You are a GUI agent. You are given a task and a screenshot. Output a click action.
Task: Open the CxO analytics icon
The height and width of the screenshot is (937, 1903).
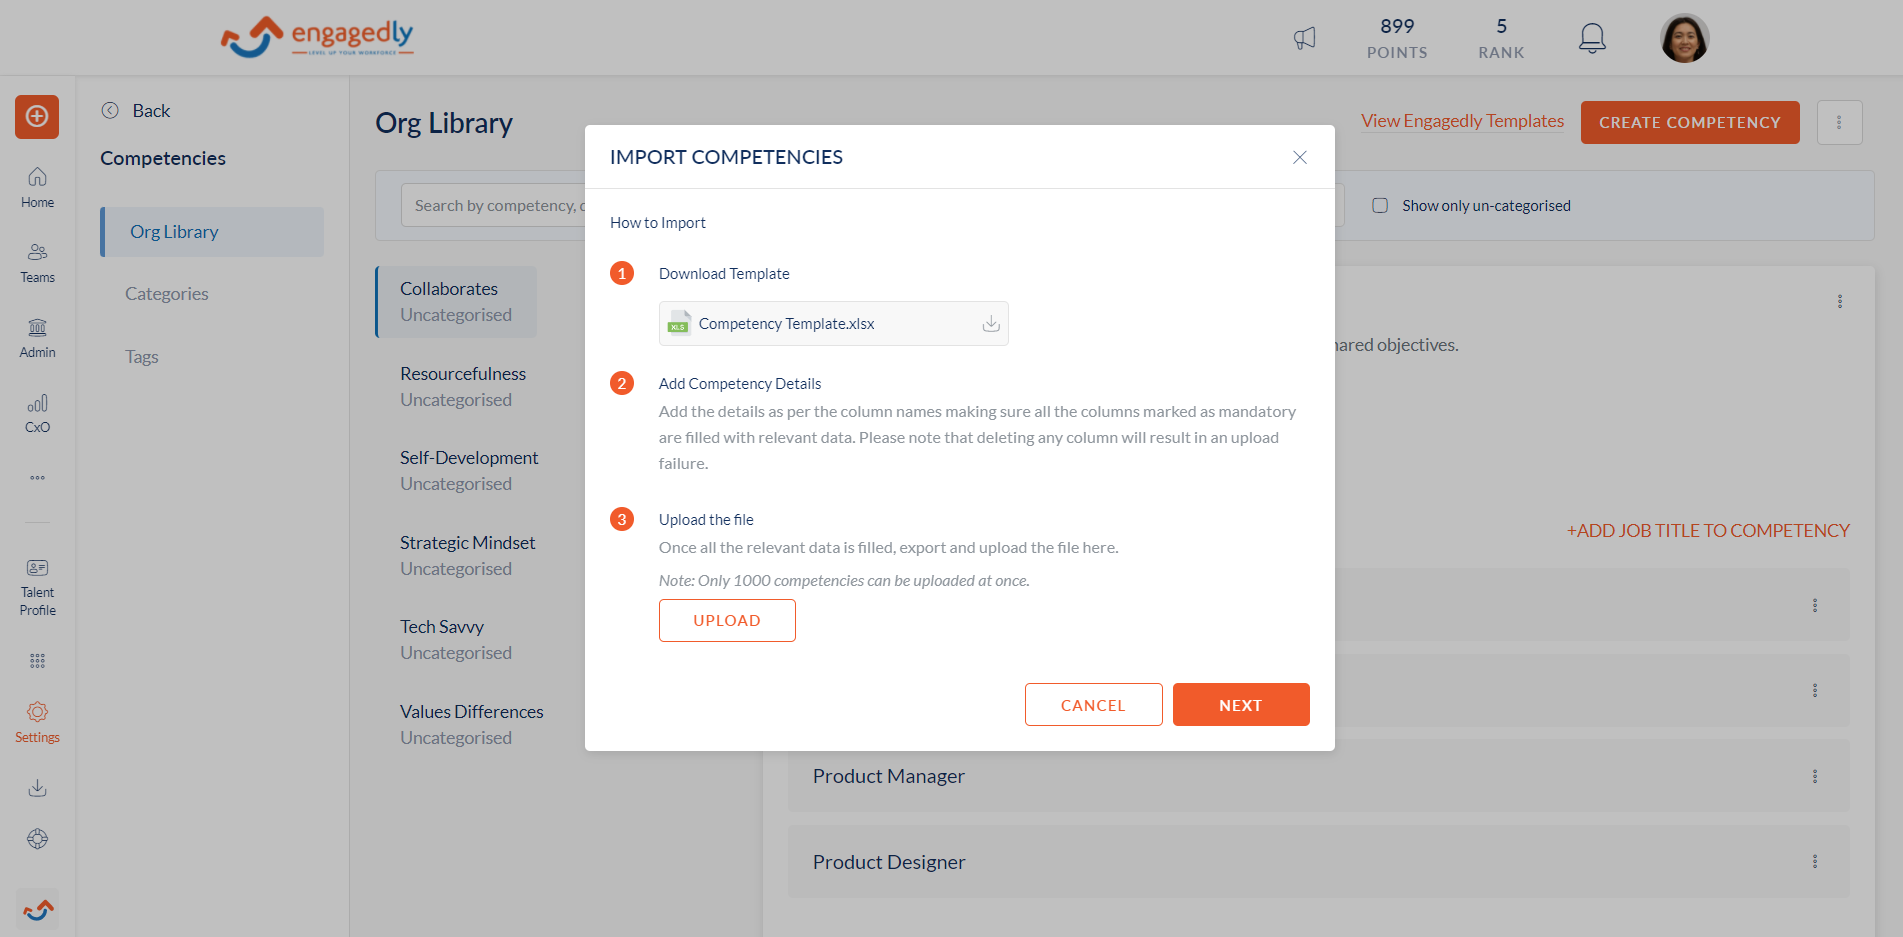37,413
